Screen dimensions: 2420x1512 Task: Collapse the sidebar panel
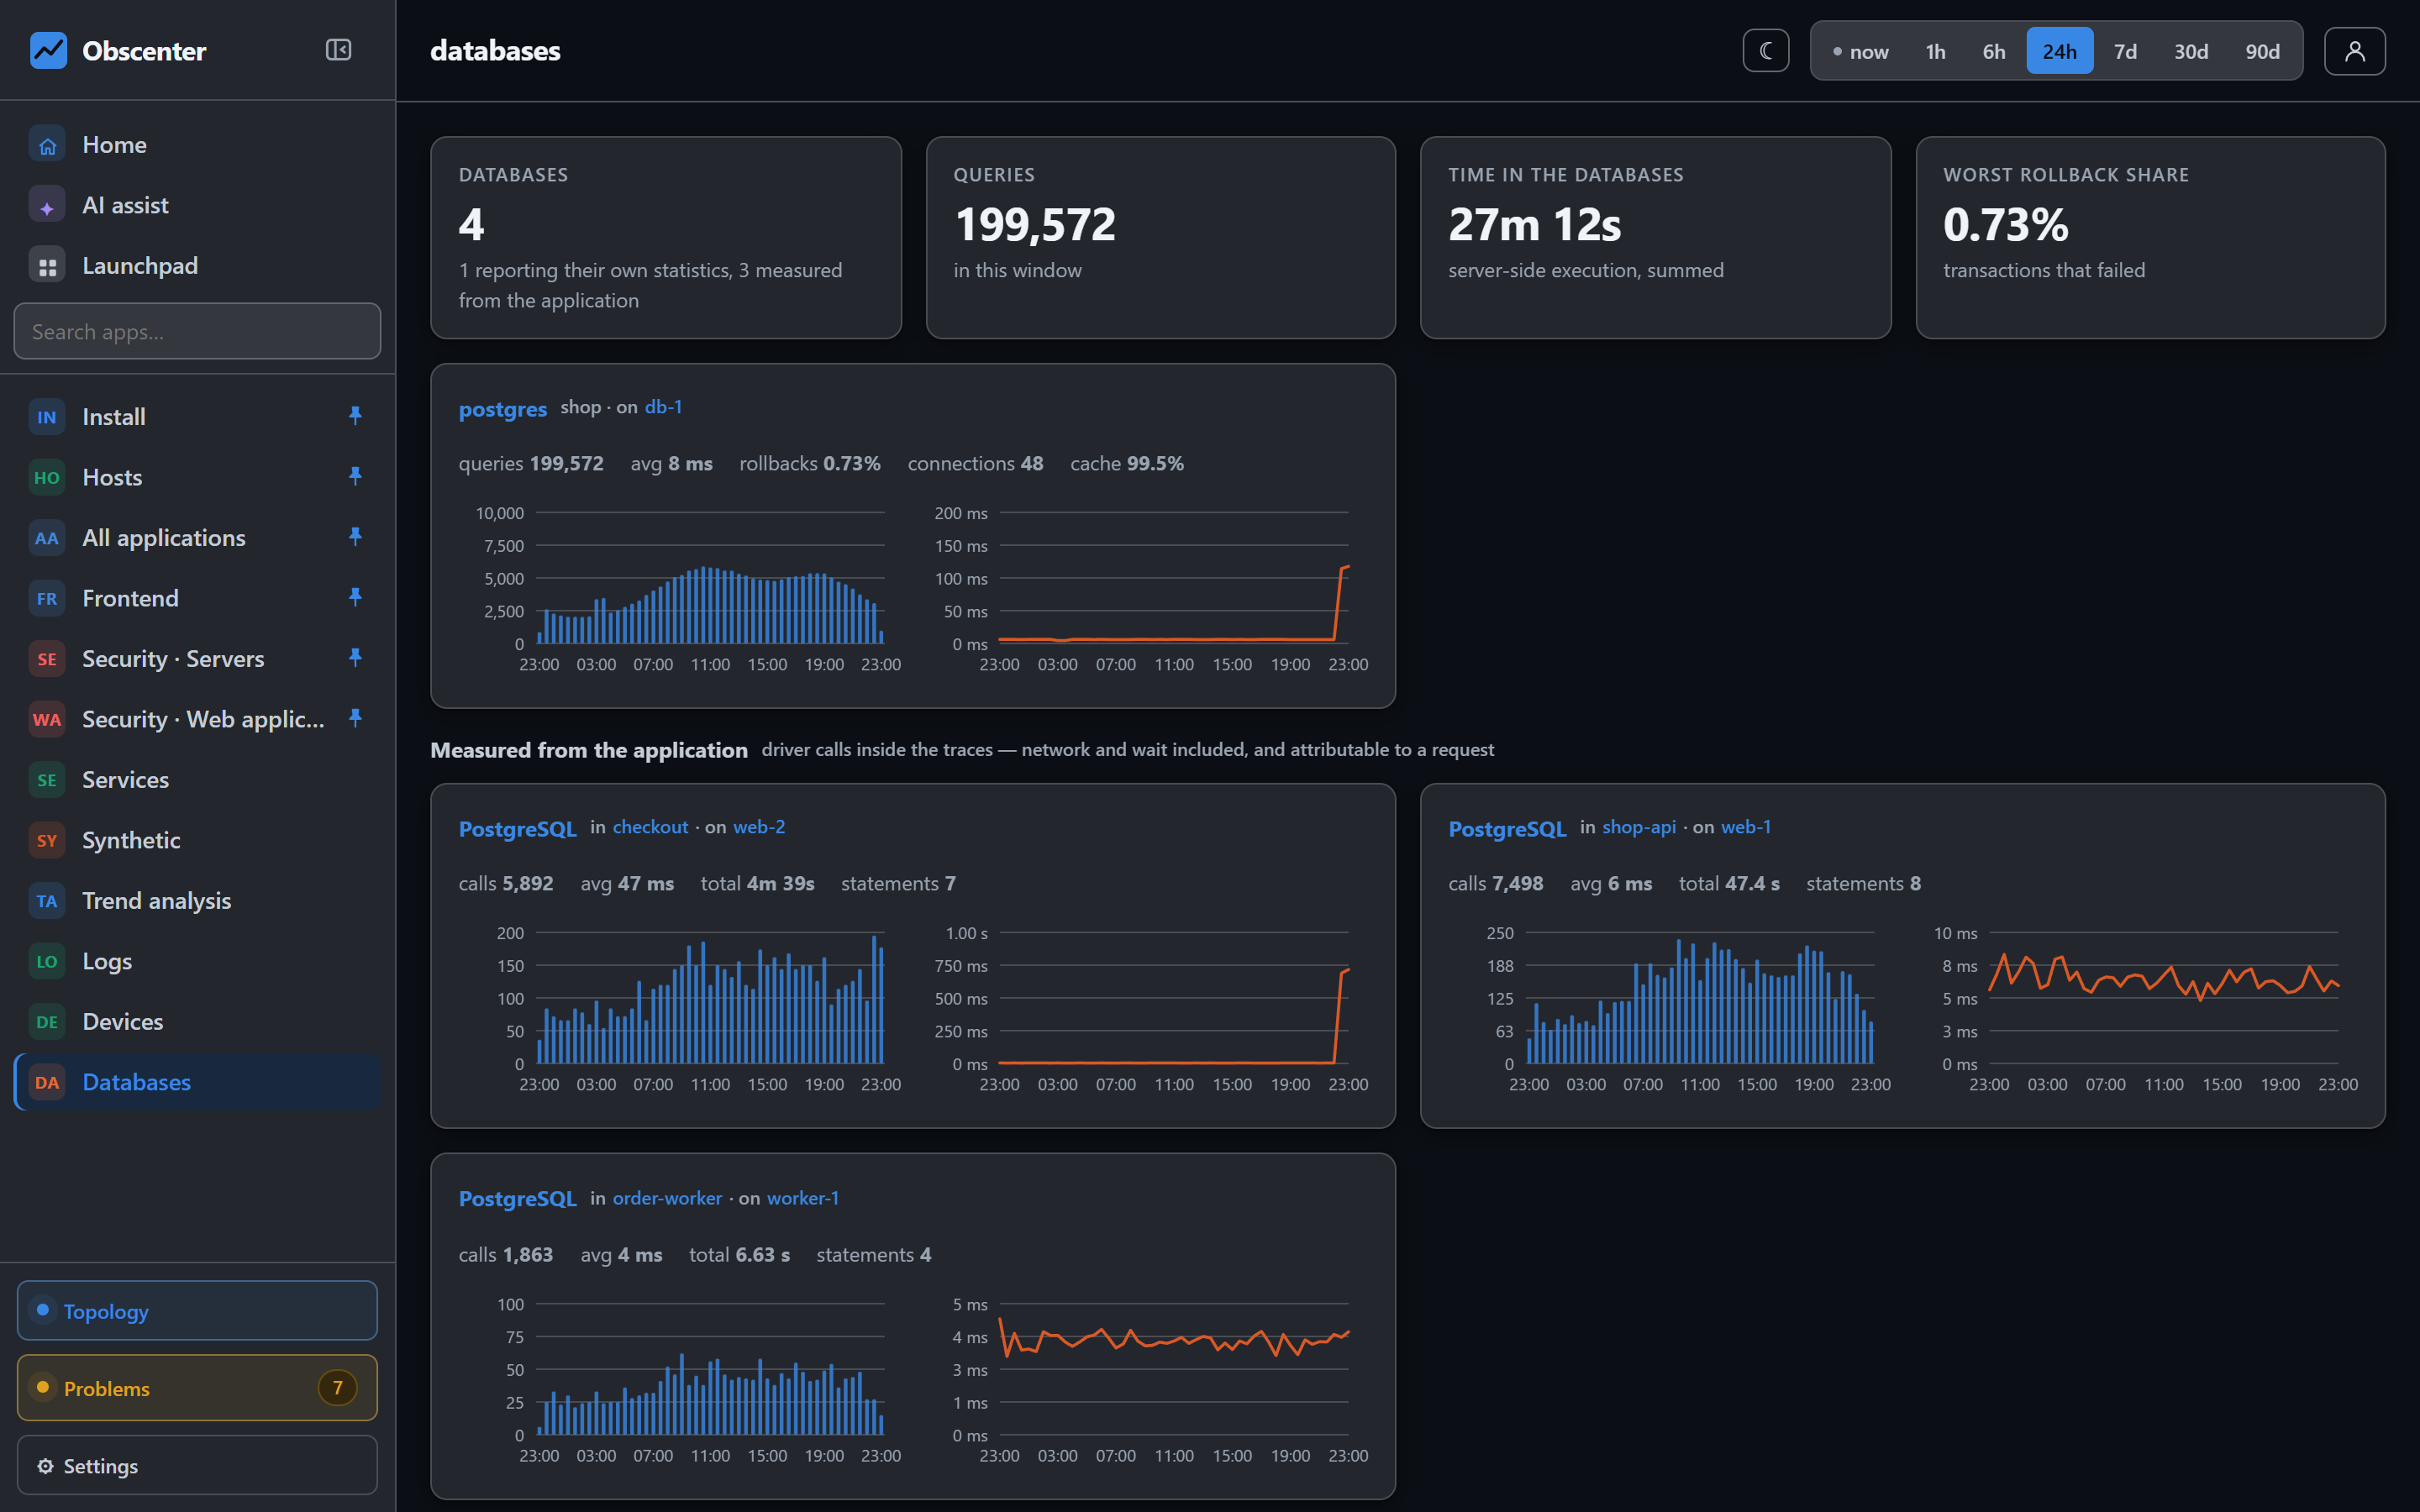point(338,50)
